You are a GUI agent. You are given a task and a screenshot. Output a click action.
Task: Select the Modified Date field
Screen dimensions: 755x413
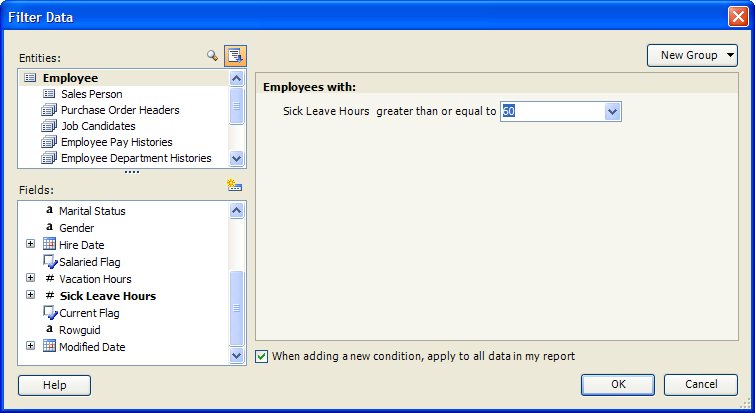coord(92,347)
